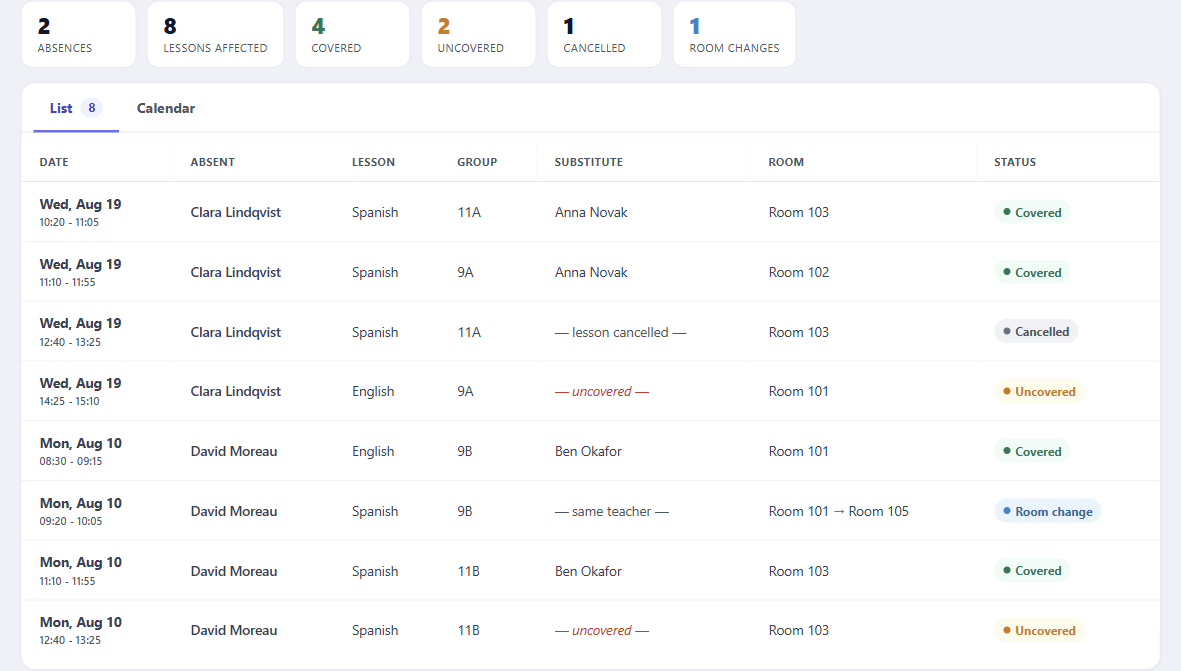Click group 9B in the 09:20 - 10:05 row
This screenshot has width=1181, height=671.
pos(465,511)
